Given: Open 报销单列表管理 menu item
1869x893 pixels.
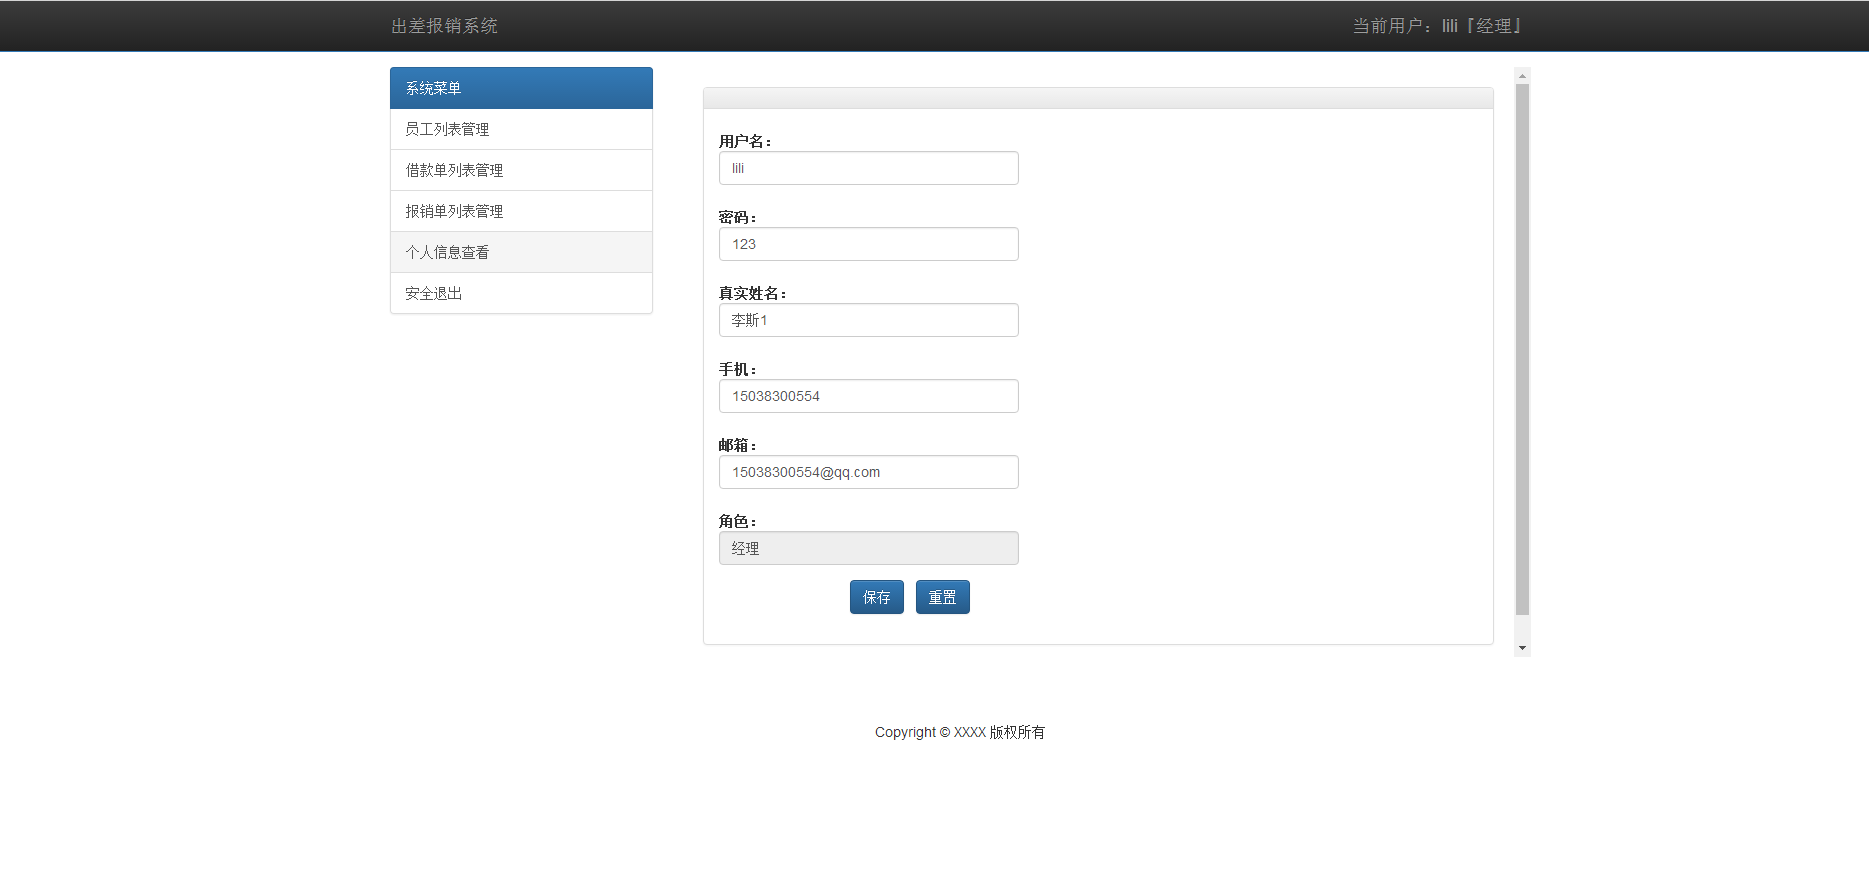Looking at the screenshot, I should tap(521, 211).
